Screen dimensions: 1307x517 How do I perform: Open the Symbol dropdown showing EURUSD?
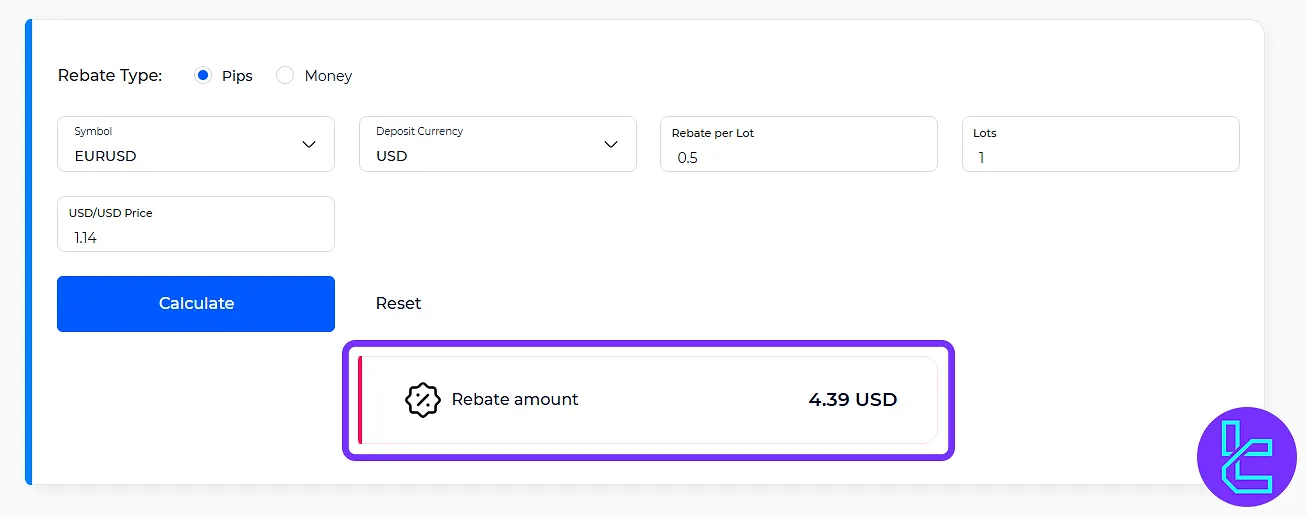coord(196,144)
